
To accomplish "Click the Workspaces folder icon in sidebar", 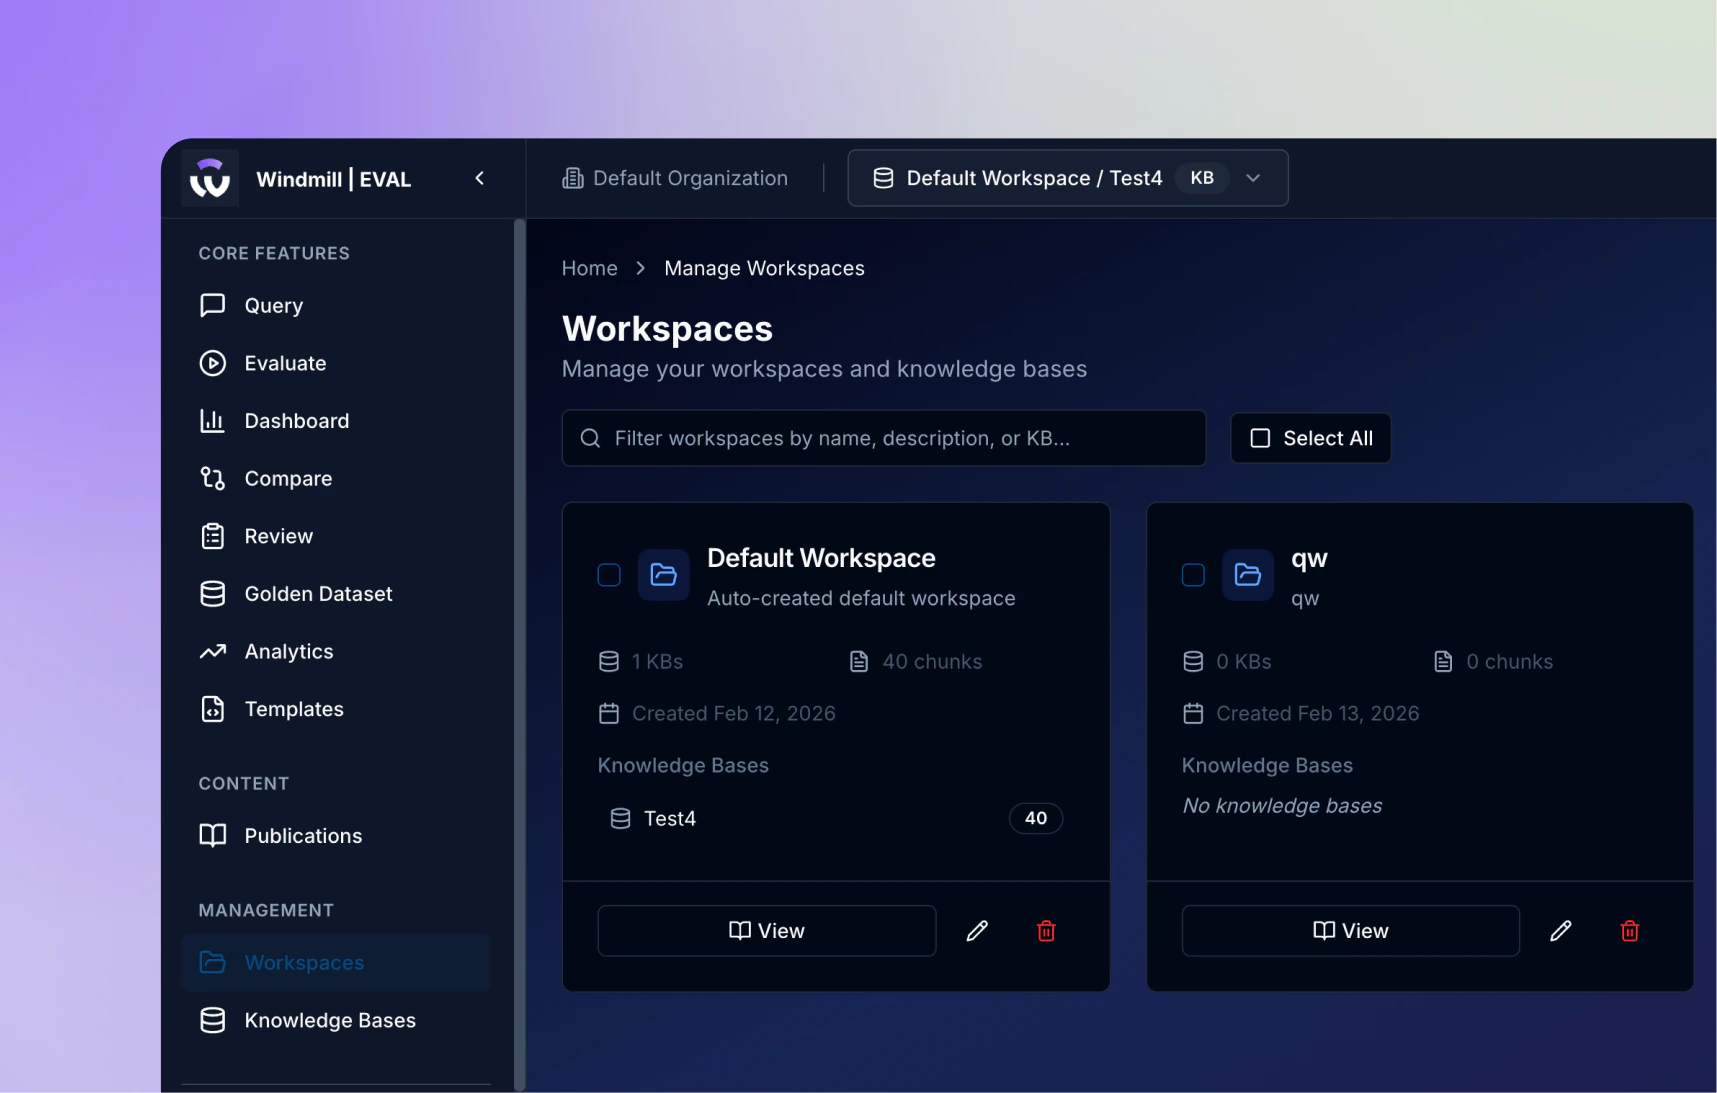I will (212, 962).
